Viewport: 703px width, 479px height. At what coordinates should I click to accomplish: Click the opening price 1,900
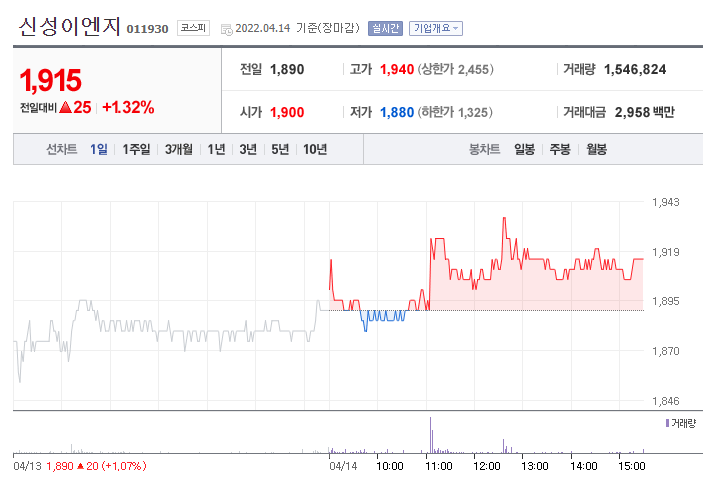(287, 112)
